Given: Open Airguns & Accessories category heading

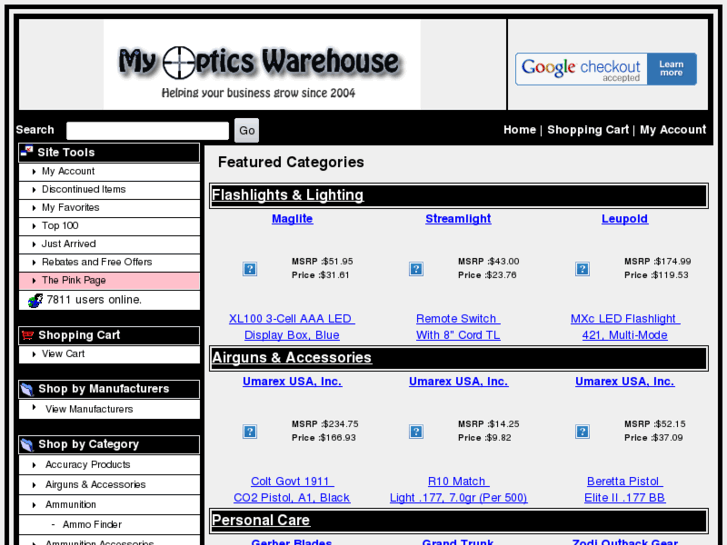Looking at the screenshot, I should pos(292,358).
